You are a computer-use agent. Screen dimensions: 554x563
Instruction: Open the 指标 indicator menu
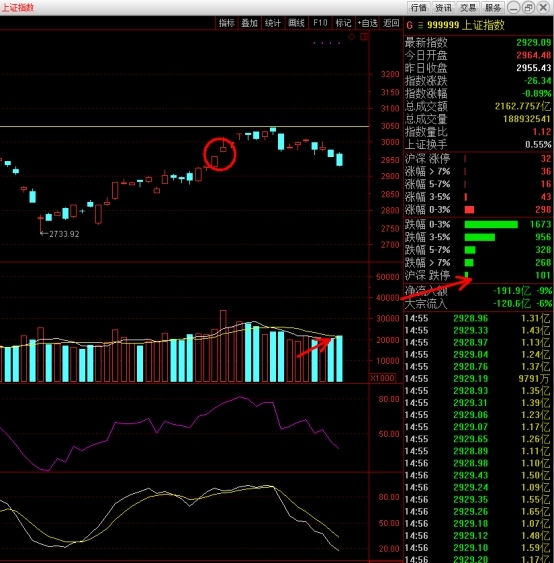[227, 23]
